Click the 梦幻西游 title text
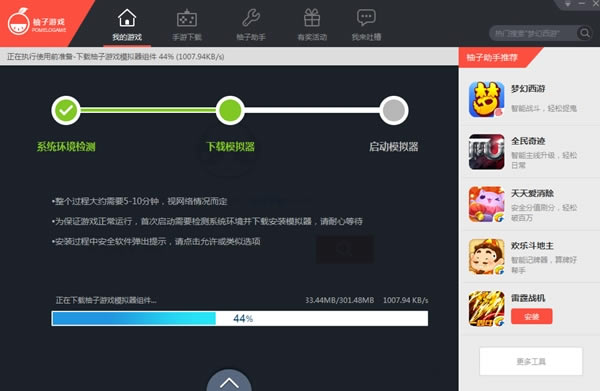600x391 pixels. click(528, 89)
